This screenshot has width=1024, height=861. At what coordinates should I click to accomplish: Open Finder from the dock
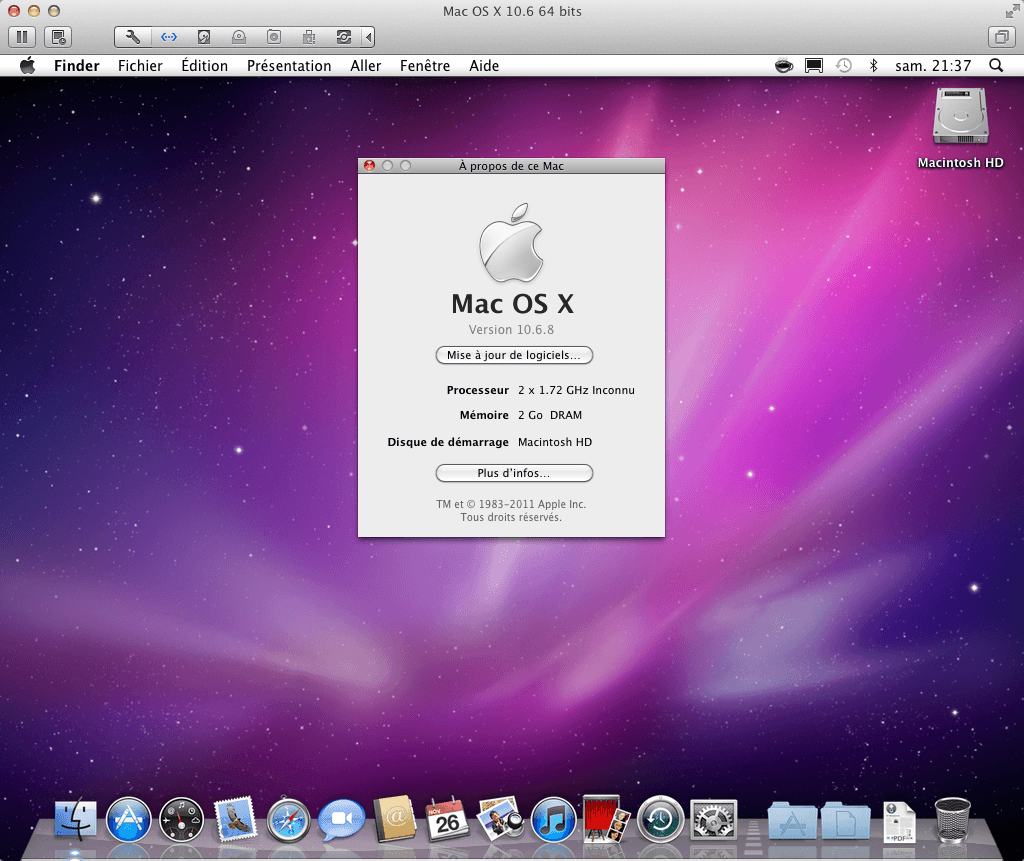[75, 819]
